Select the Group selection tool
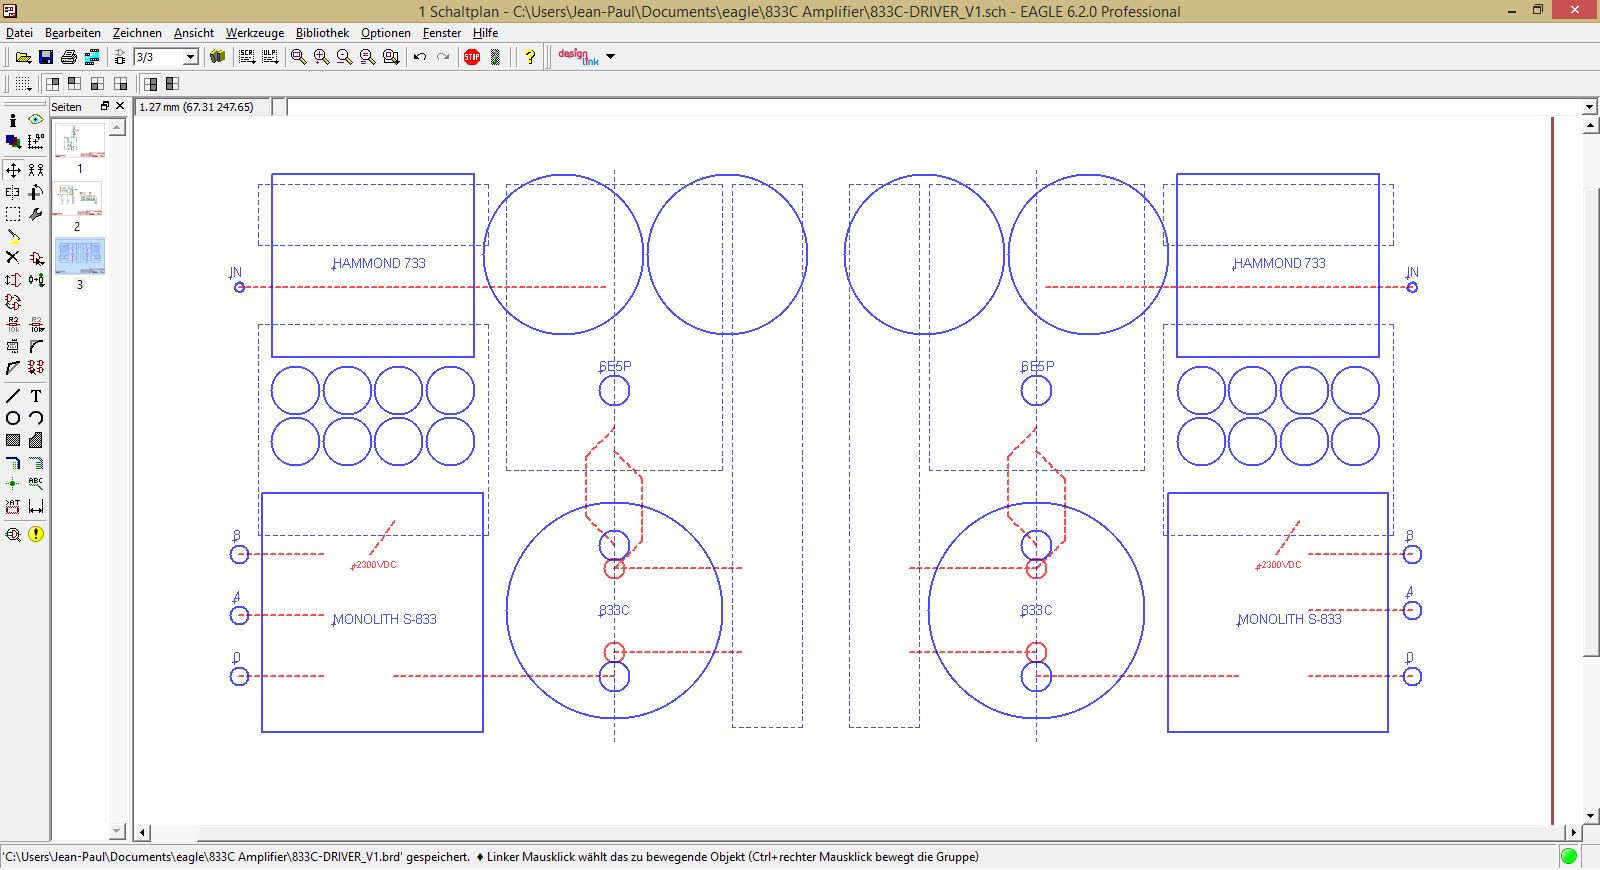 (13, 214)
